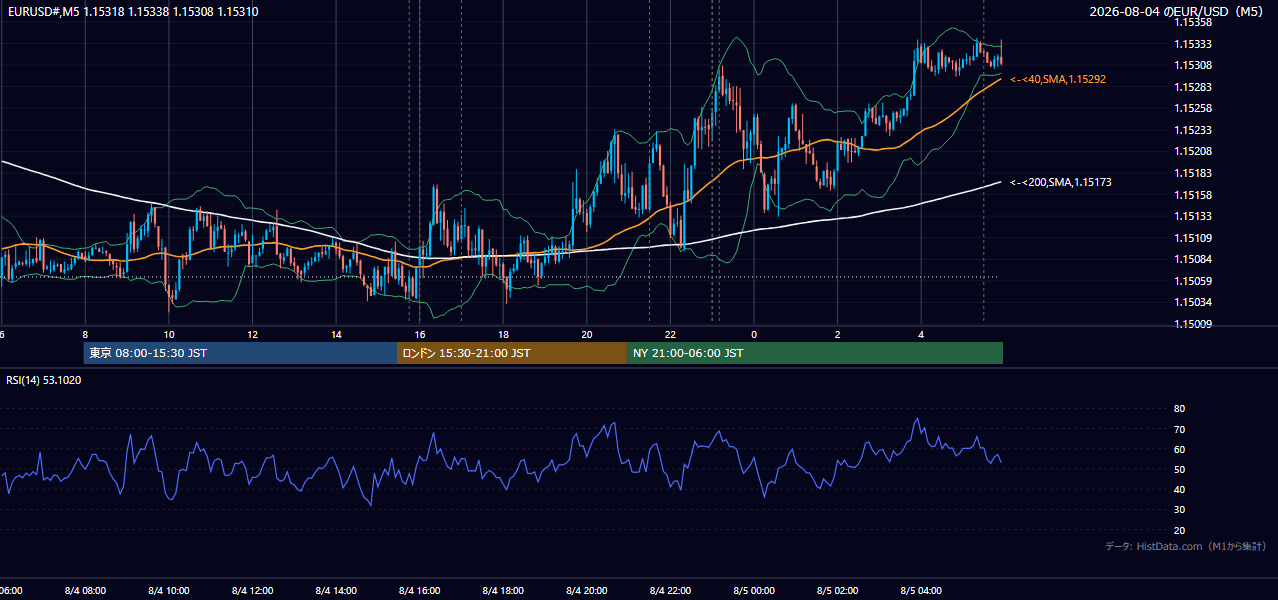1278x600 pixels.
Task: Click the 8/4 22:00 date label
Action: (671, 590)
